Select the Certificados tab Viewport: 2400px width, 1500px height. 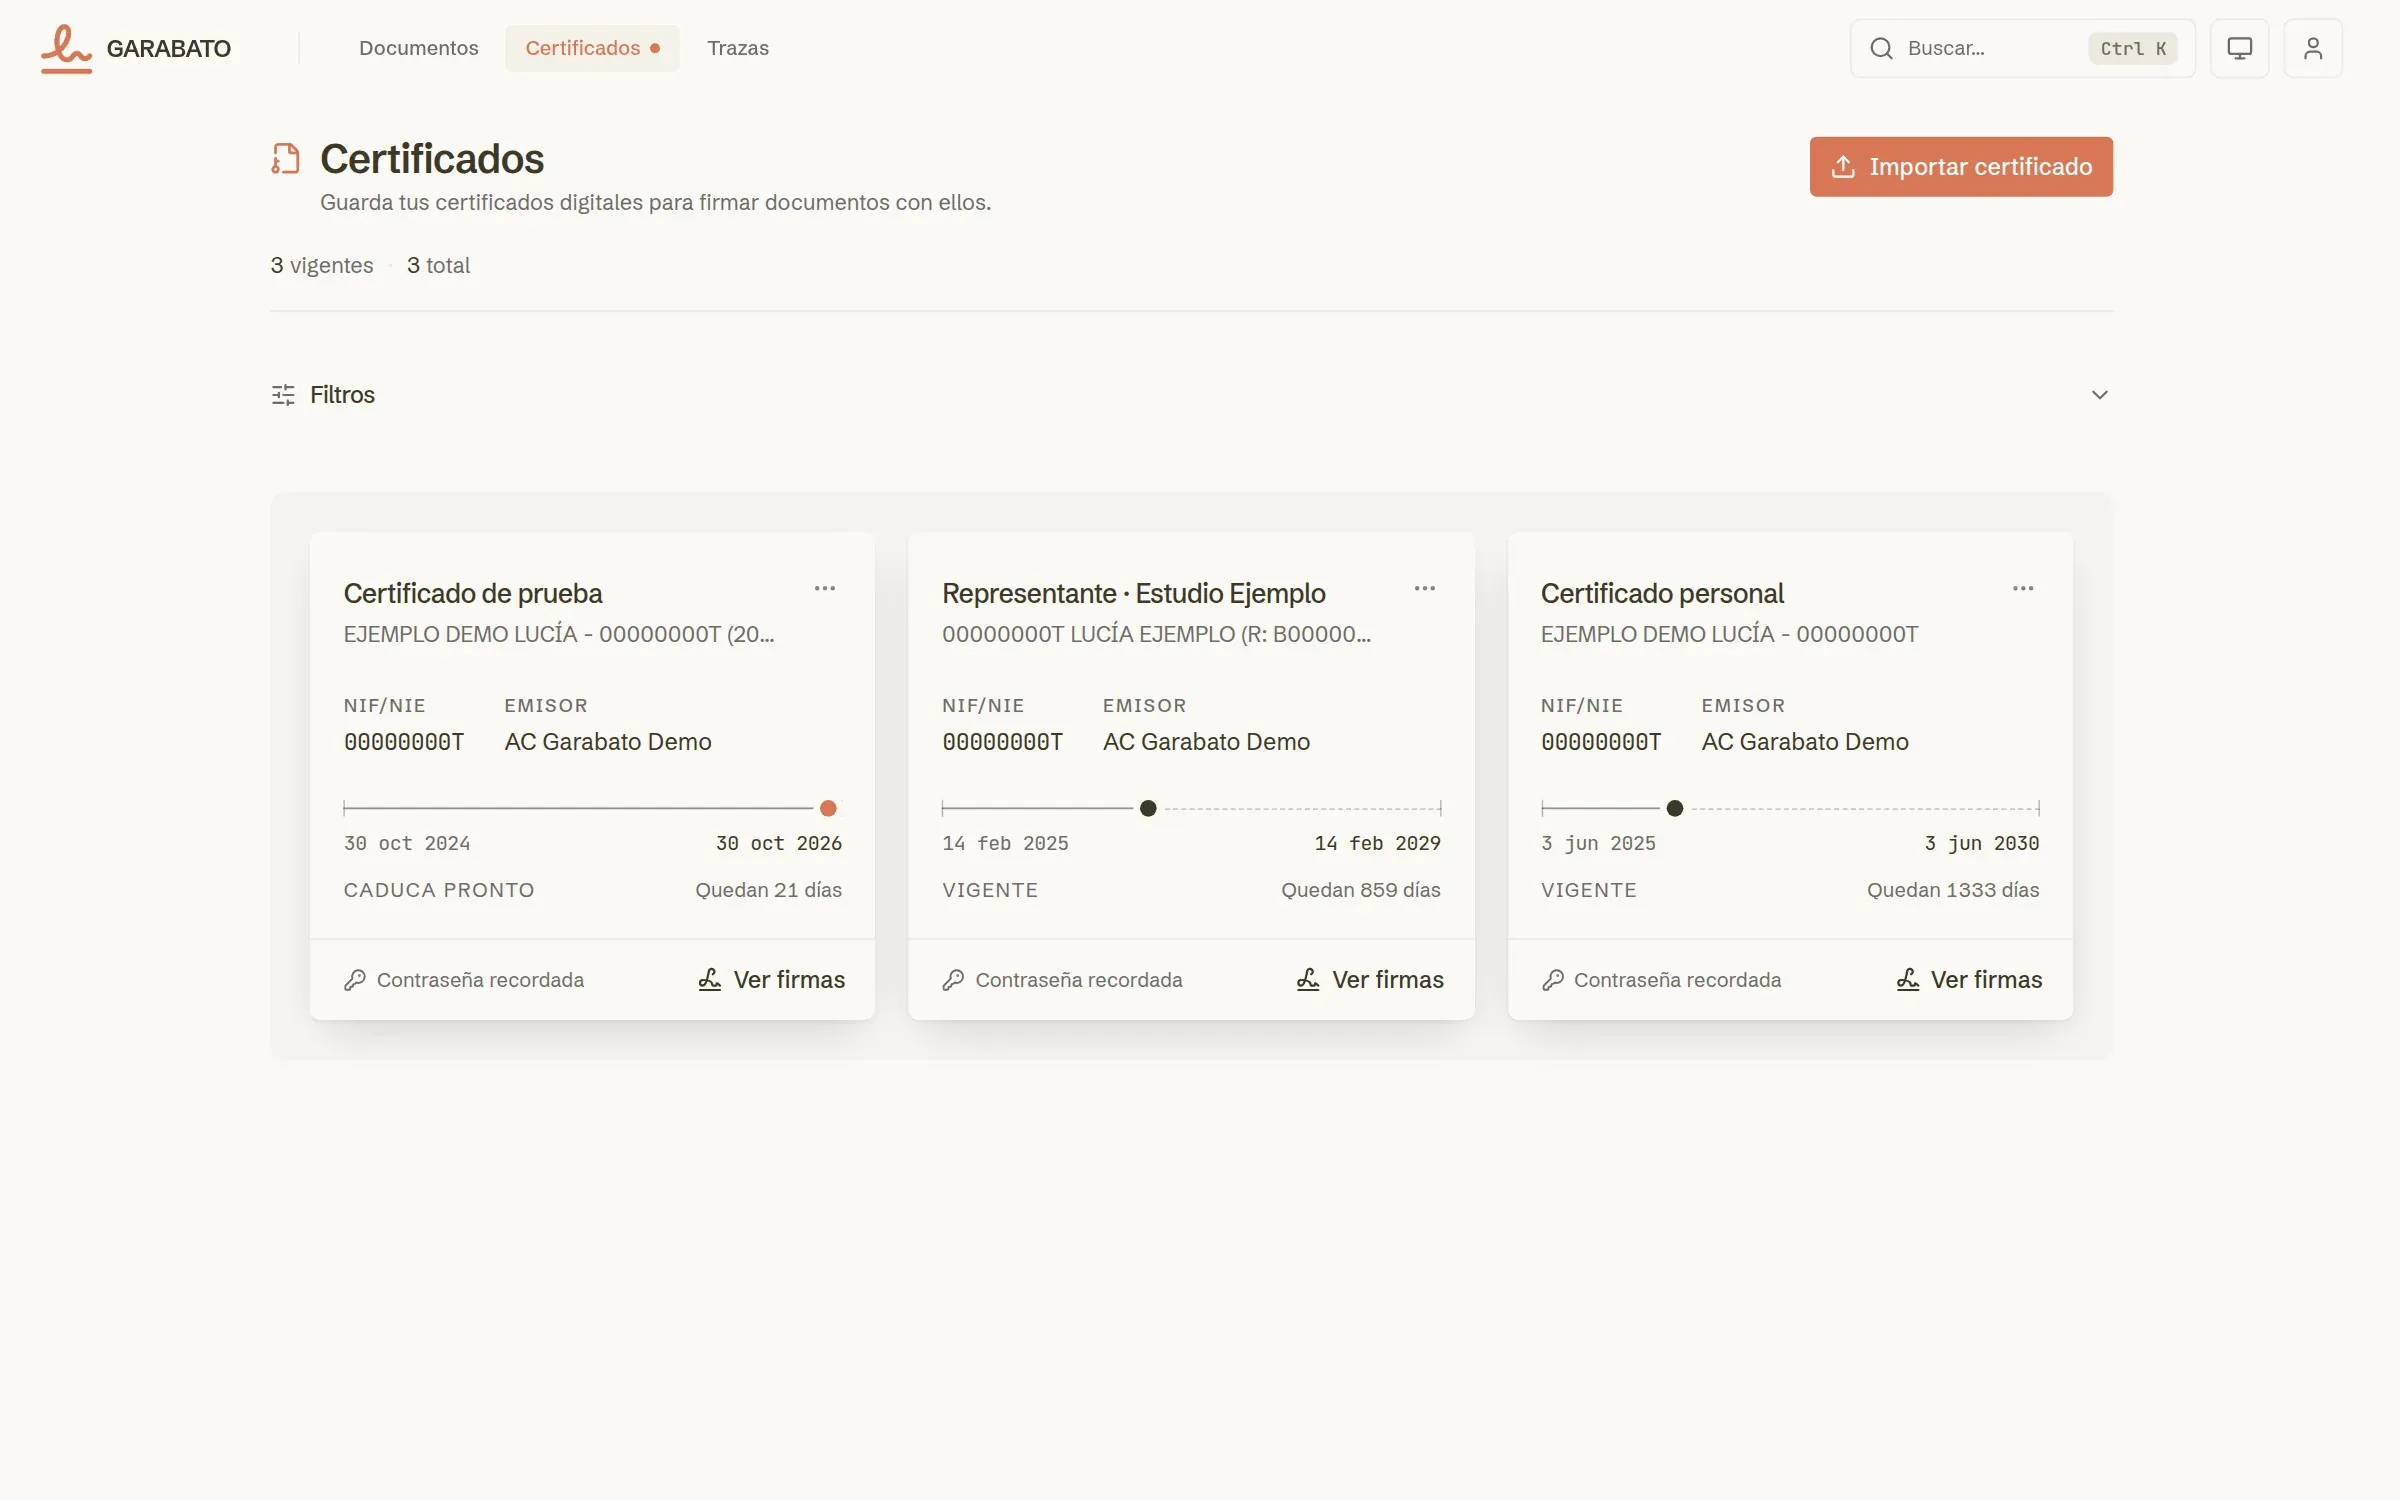592,48
